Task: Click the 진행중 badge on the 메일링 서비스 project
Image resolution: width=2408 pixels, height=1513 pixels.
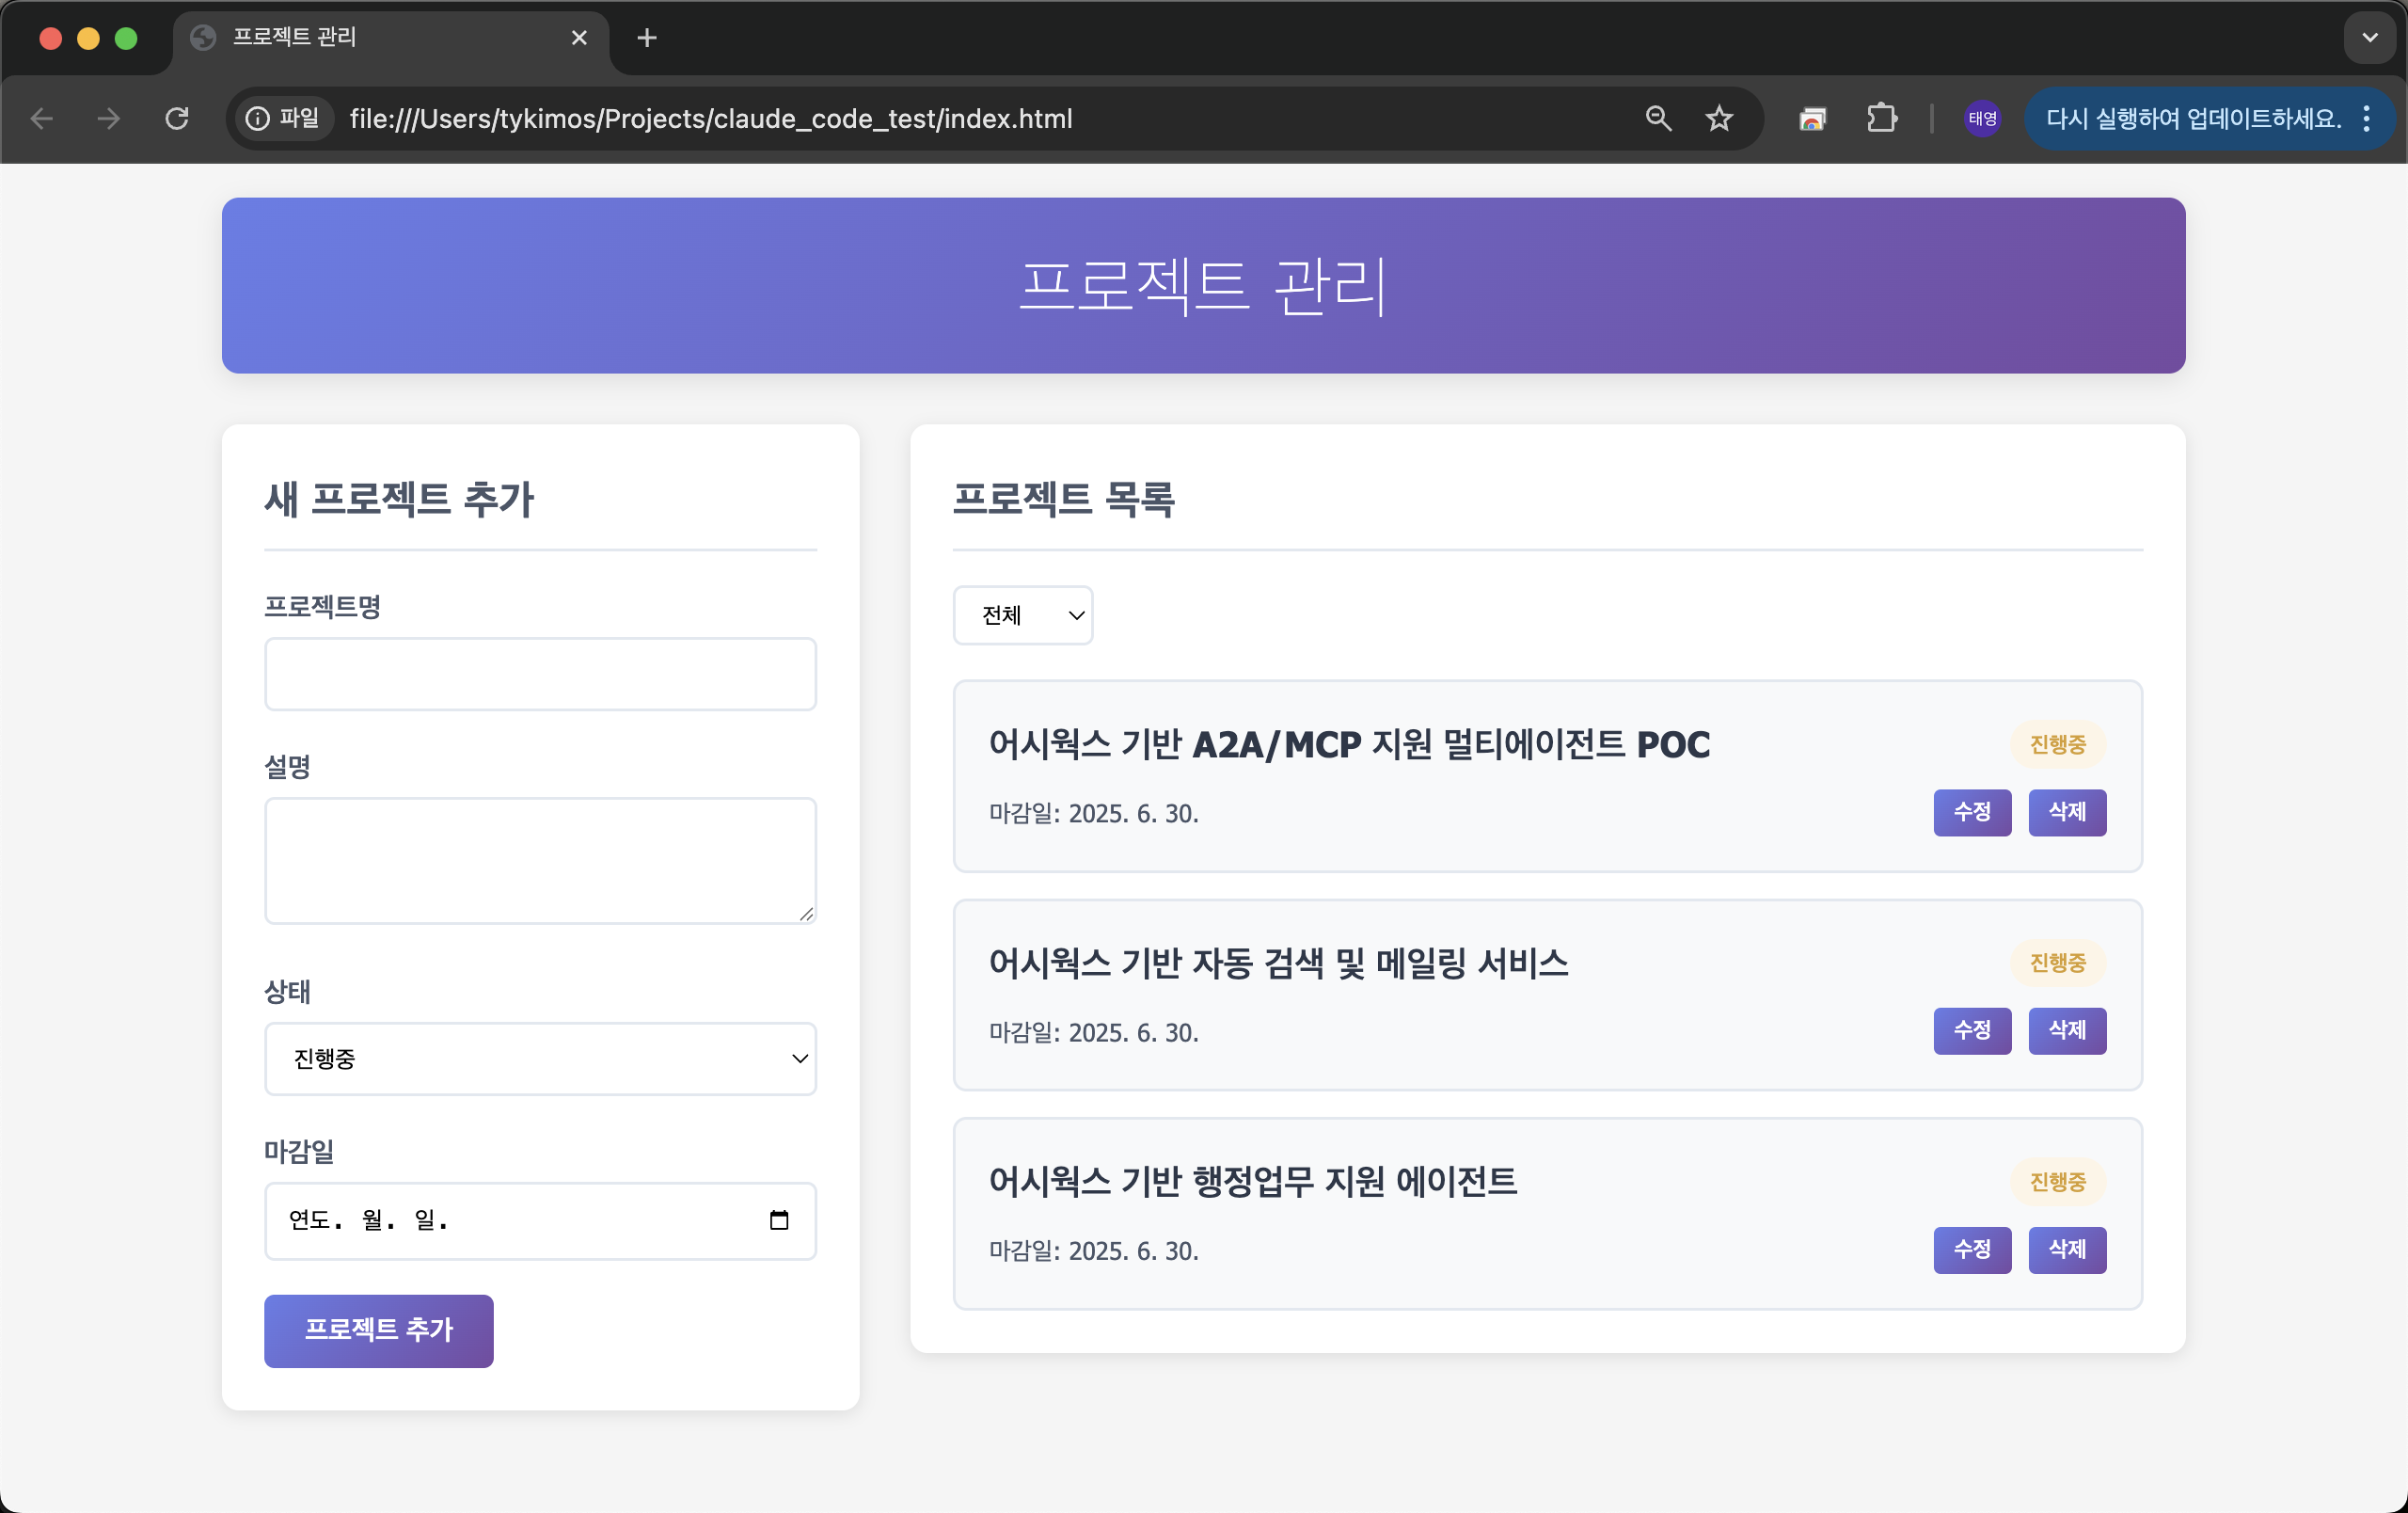Action: [x=2058, y=963]
